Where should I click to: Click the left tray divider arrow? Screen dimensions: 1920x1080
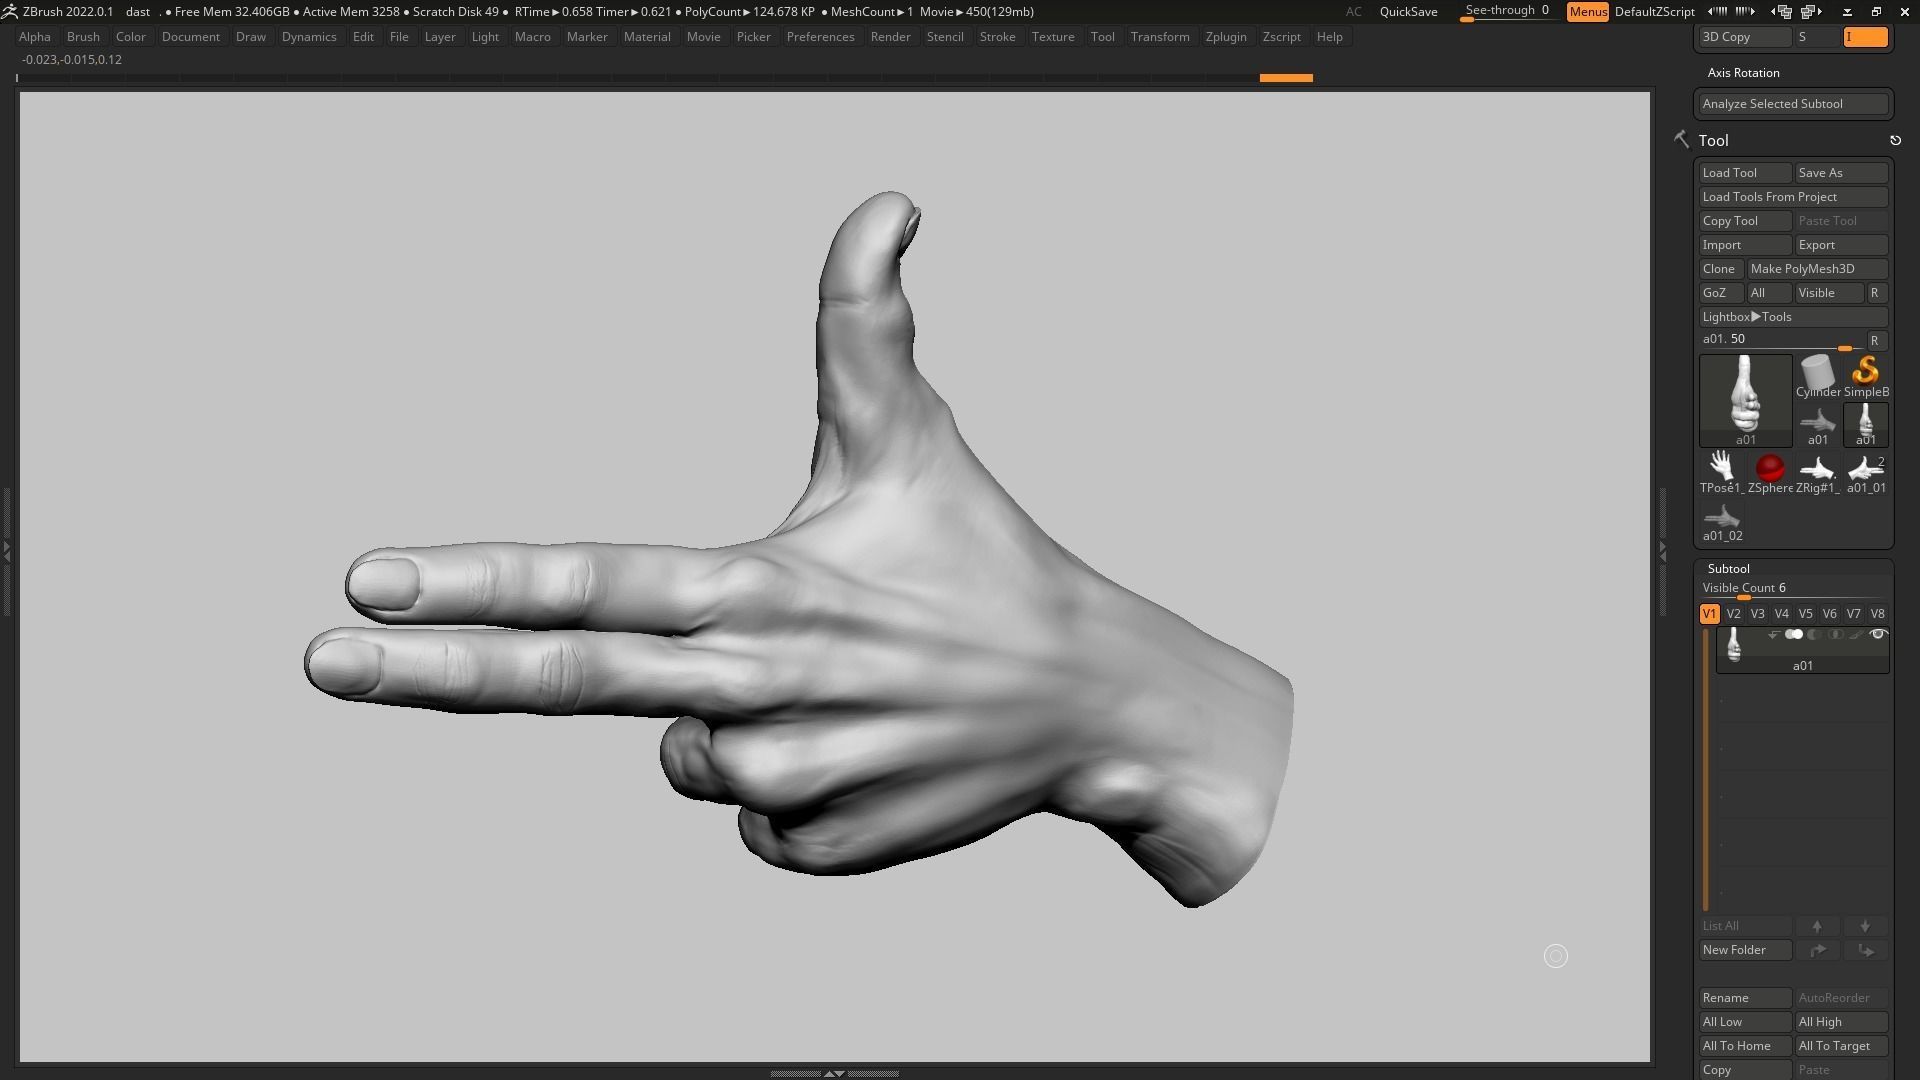click(x=6, y=550)
